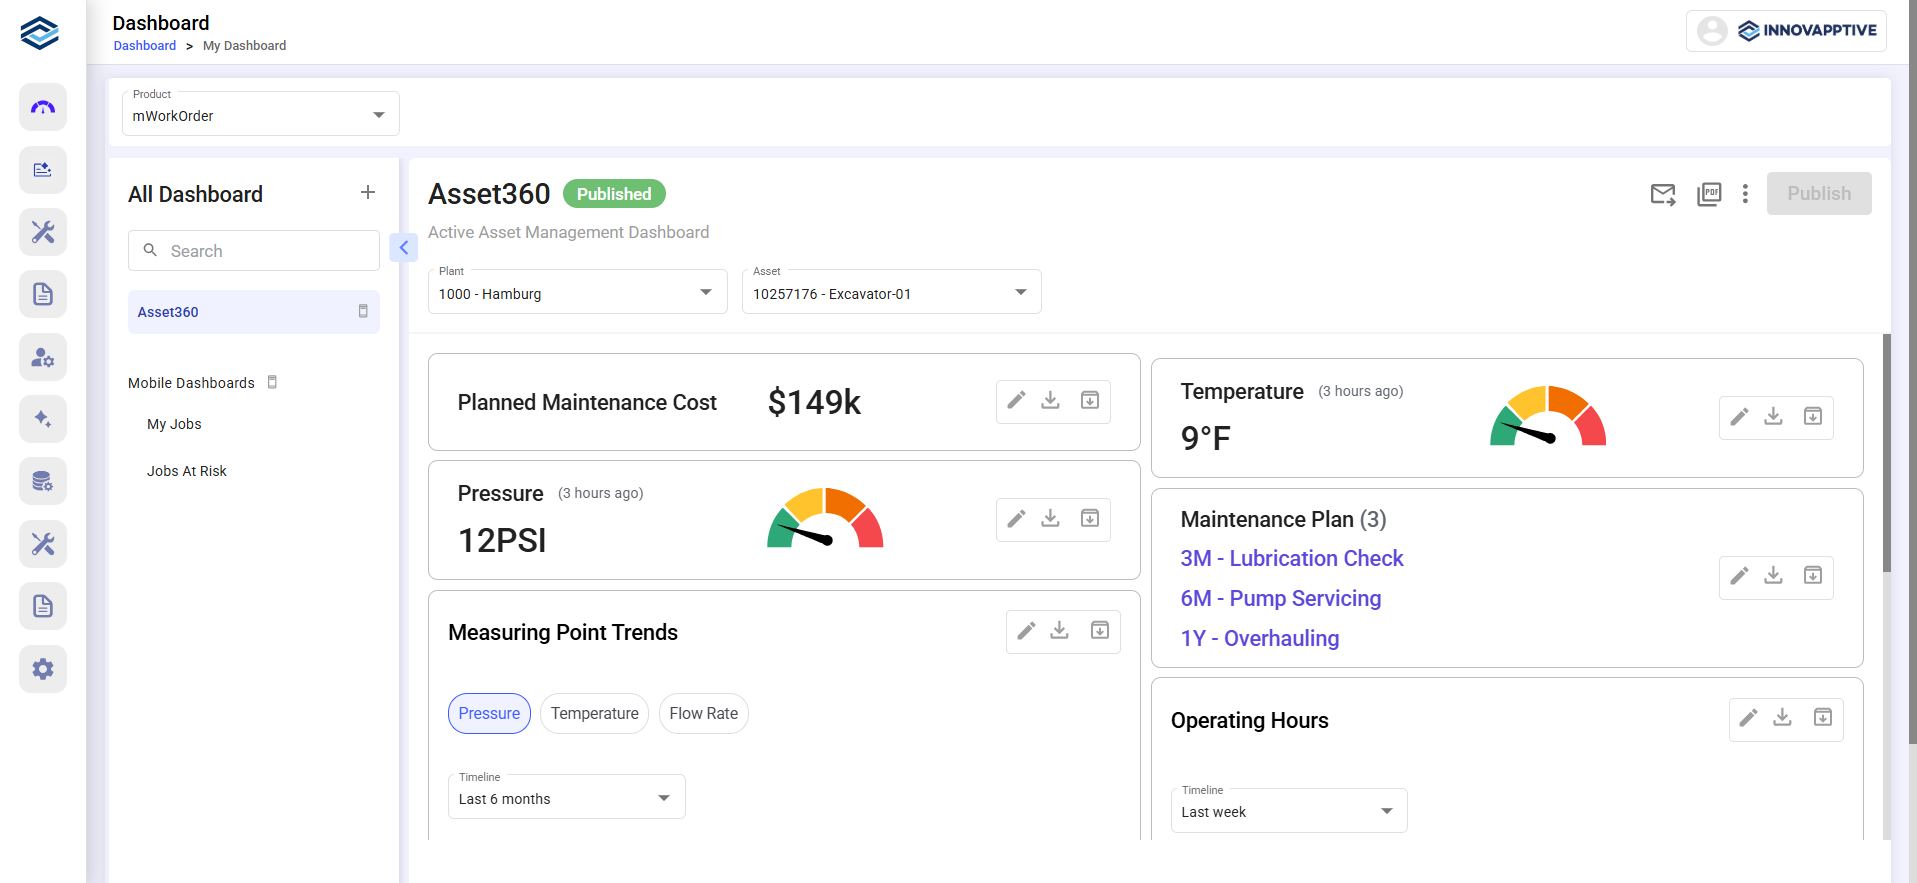The height and width of the screenshot is (883, 1917).
Task: Open the Product dropdown showing mWorkOrder
Action: coord(260,114)
